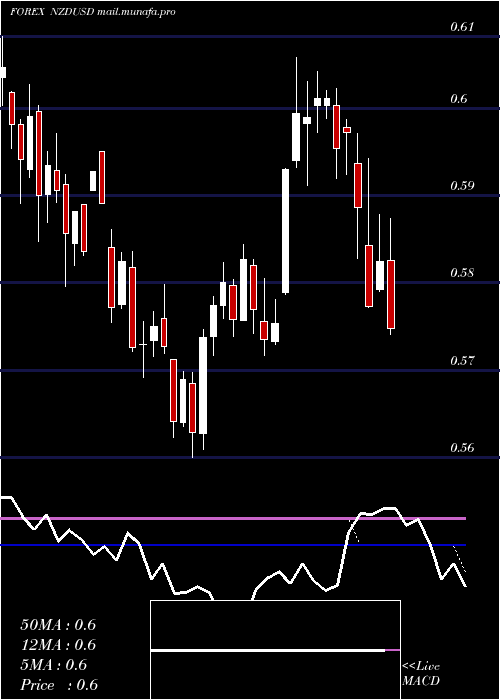Click the 0.56 price axis label

click(462, 448)
